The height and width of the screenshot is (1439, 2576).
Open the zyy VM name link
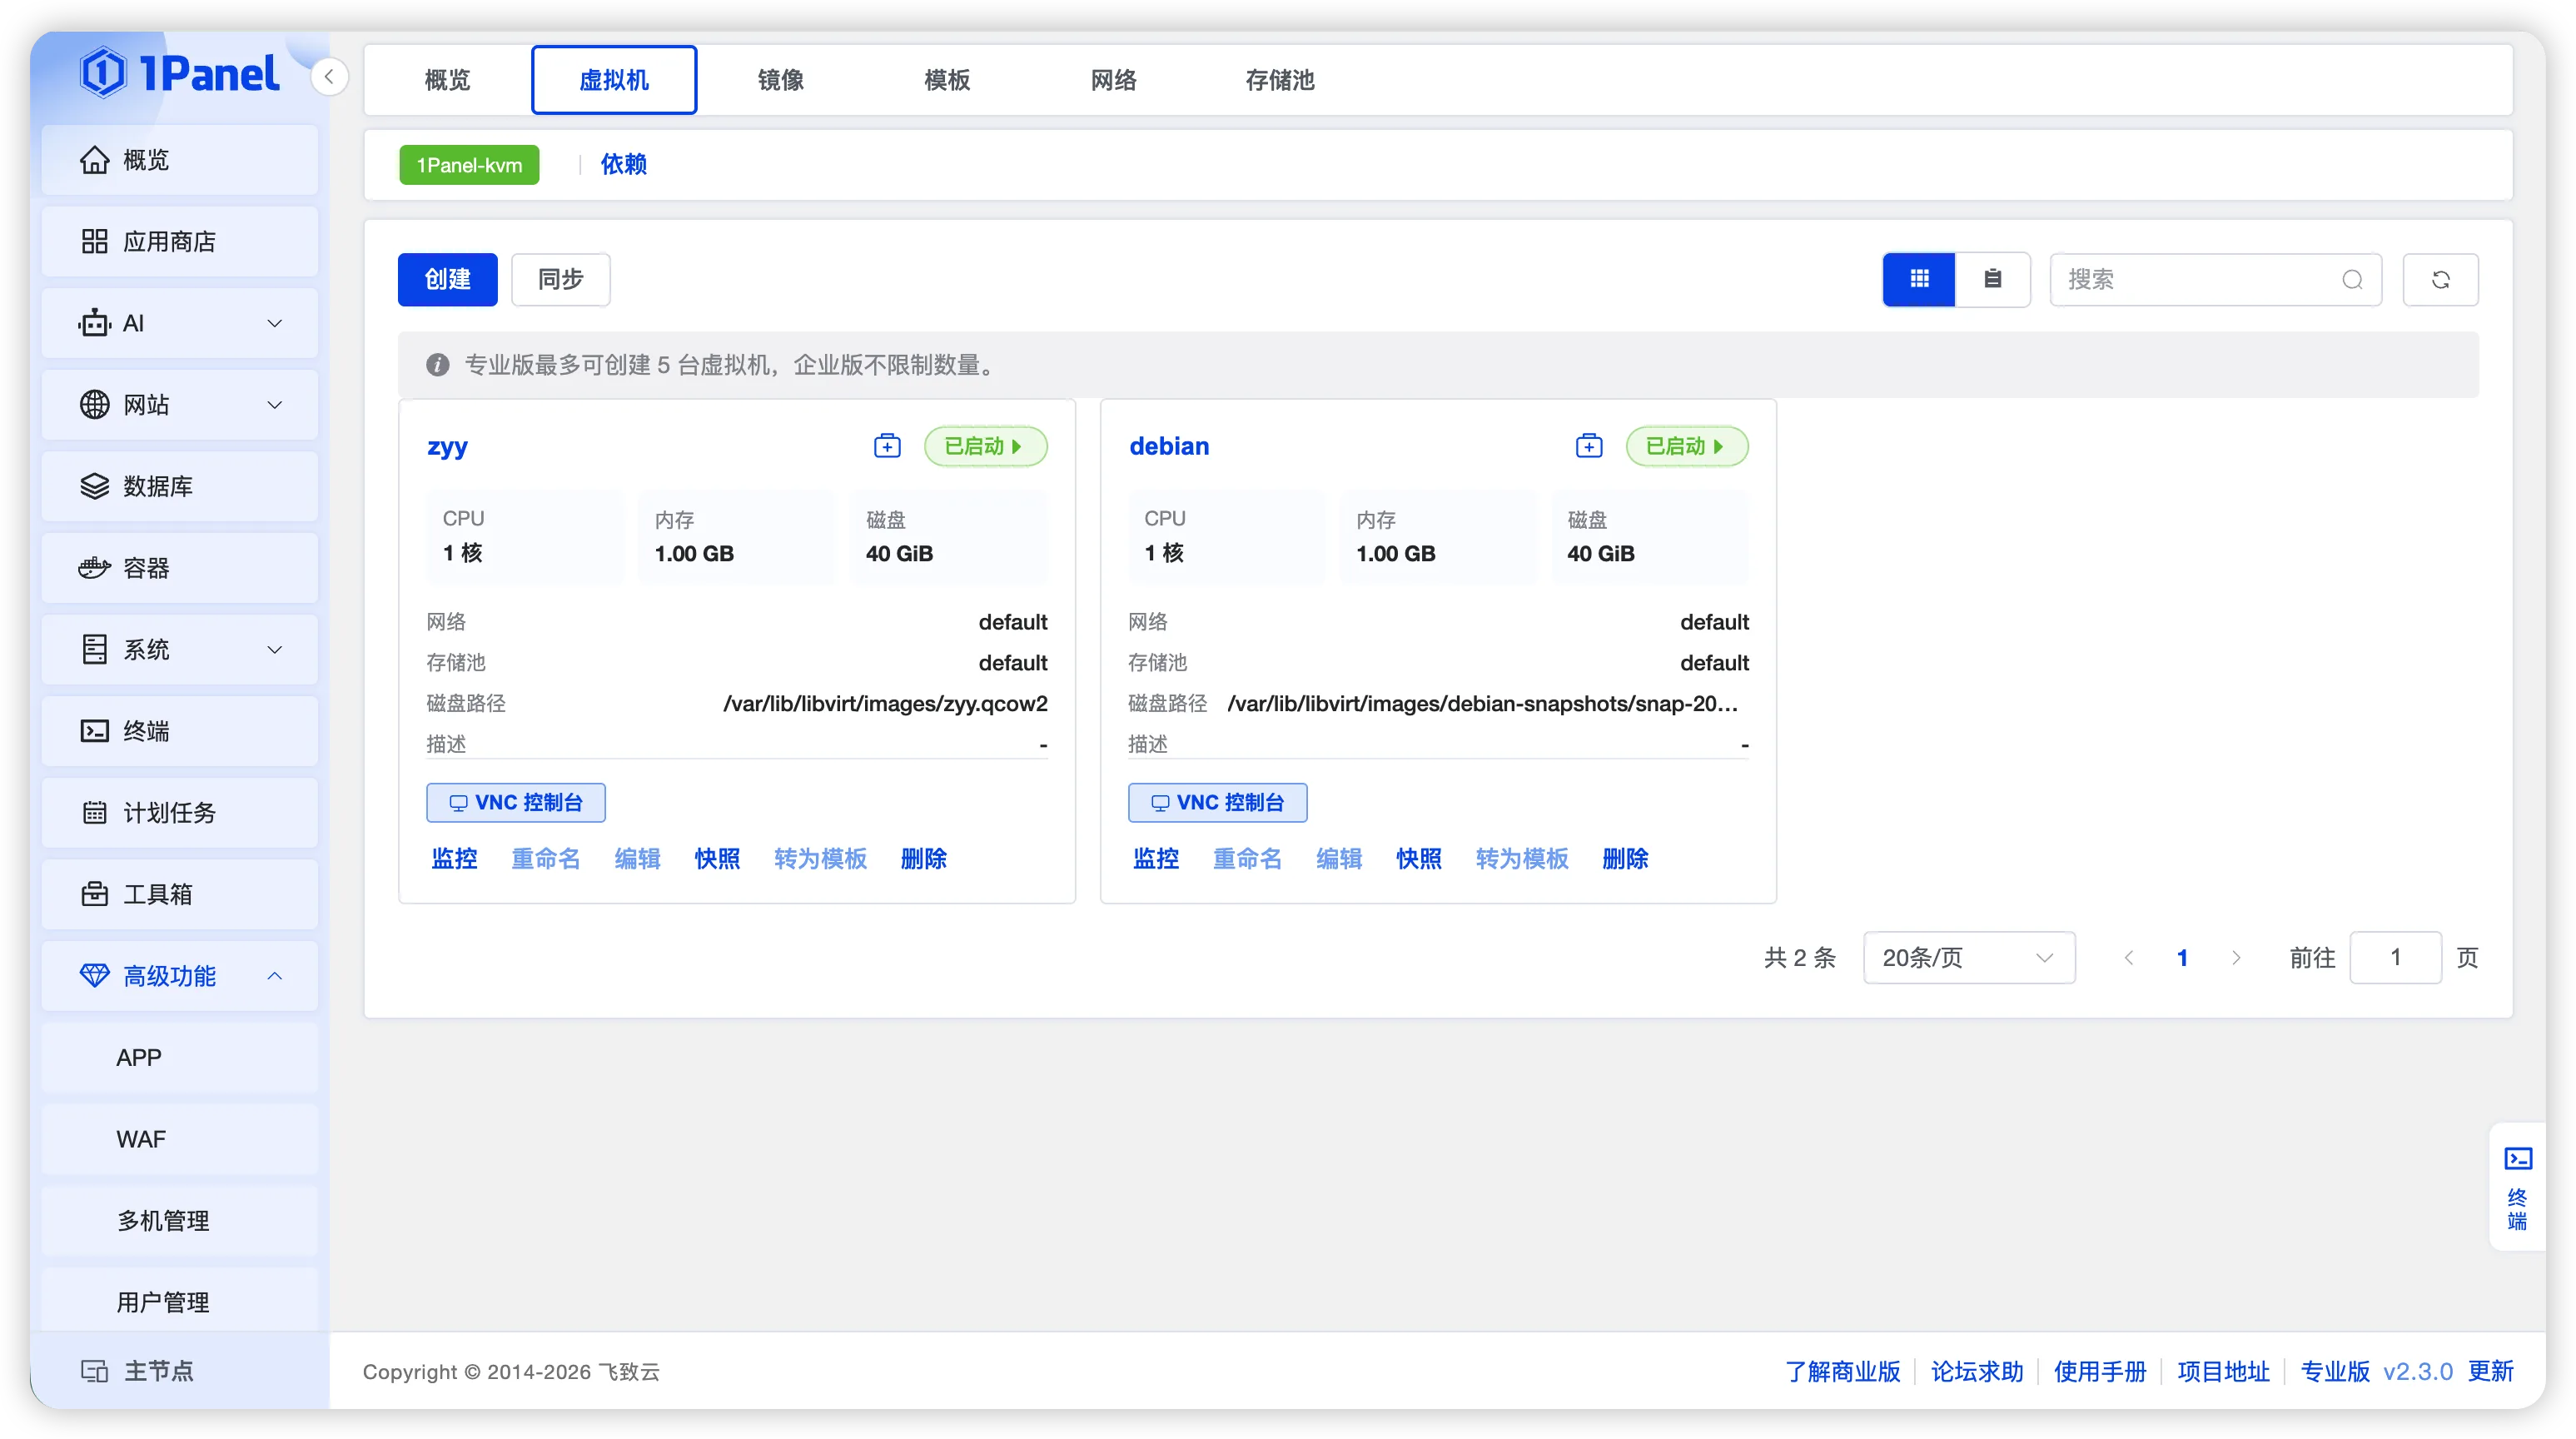pyautogui.click(x=447, y=447)
